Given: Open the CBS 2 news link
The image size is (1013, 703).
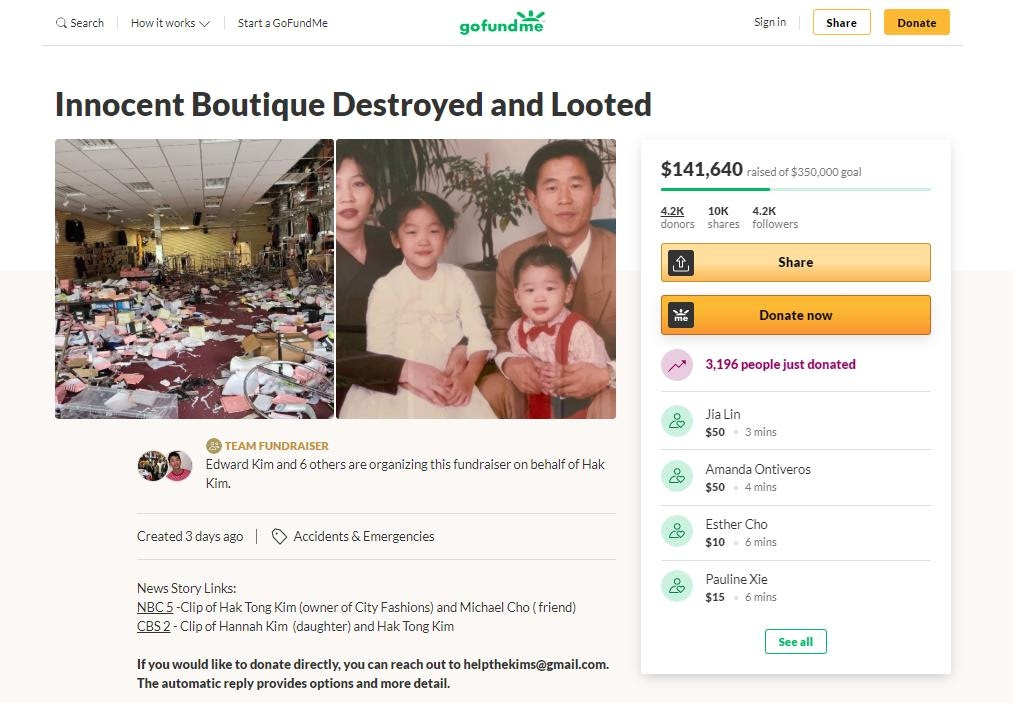Looking at the screenshot, I should click(154, 626).
